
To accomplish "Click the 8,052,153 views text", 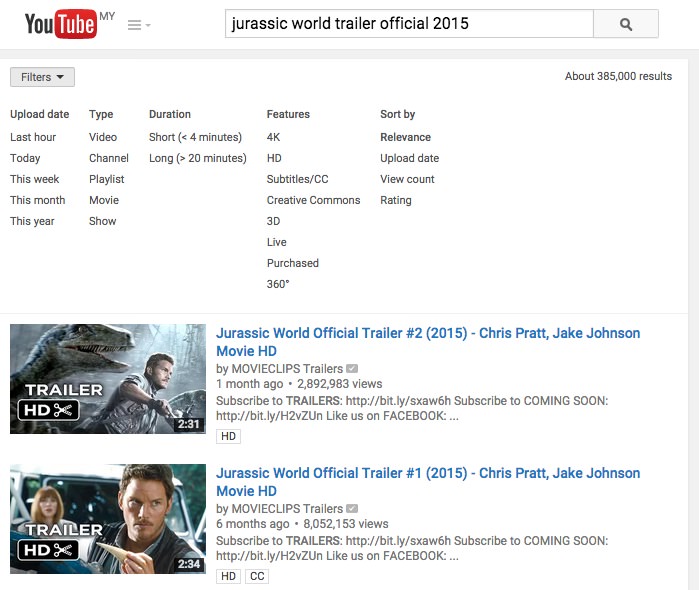I will tap(346, 524).
